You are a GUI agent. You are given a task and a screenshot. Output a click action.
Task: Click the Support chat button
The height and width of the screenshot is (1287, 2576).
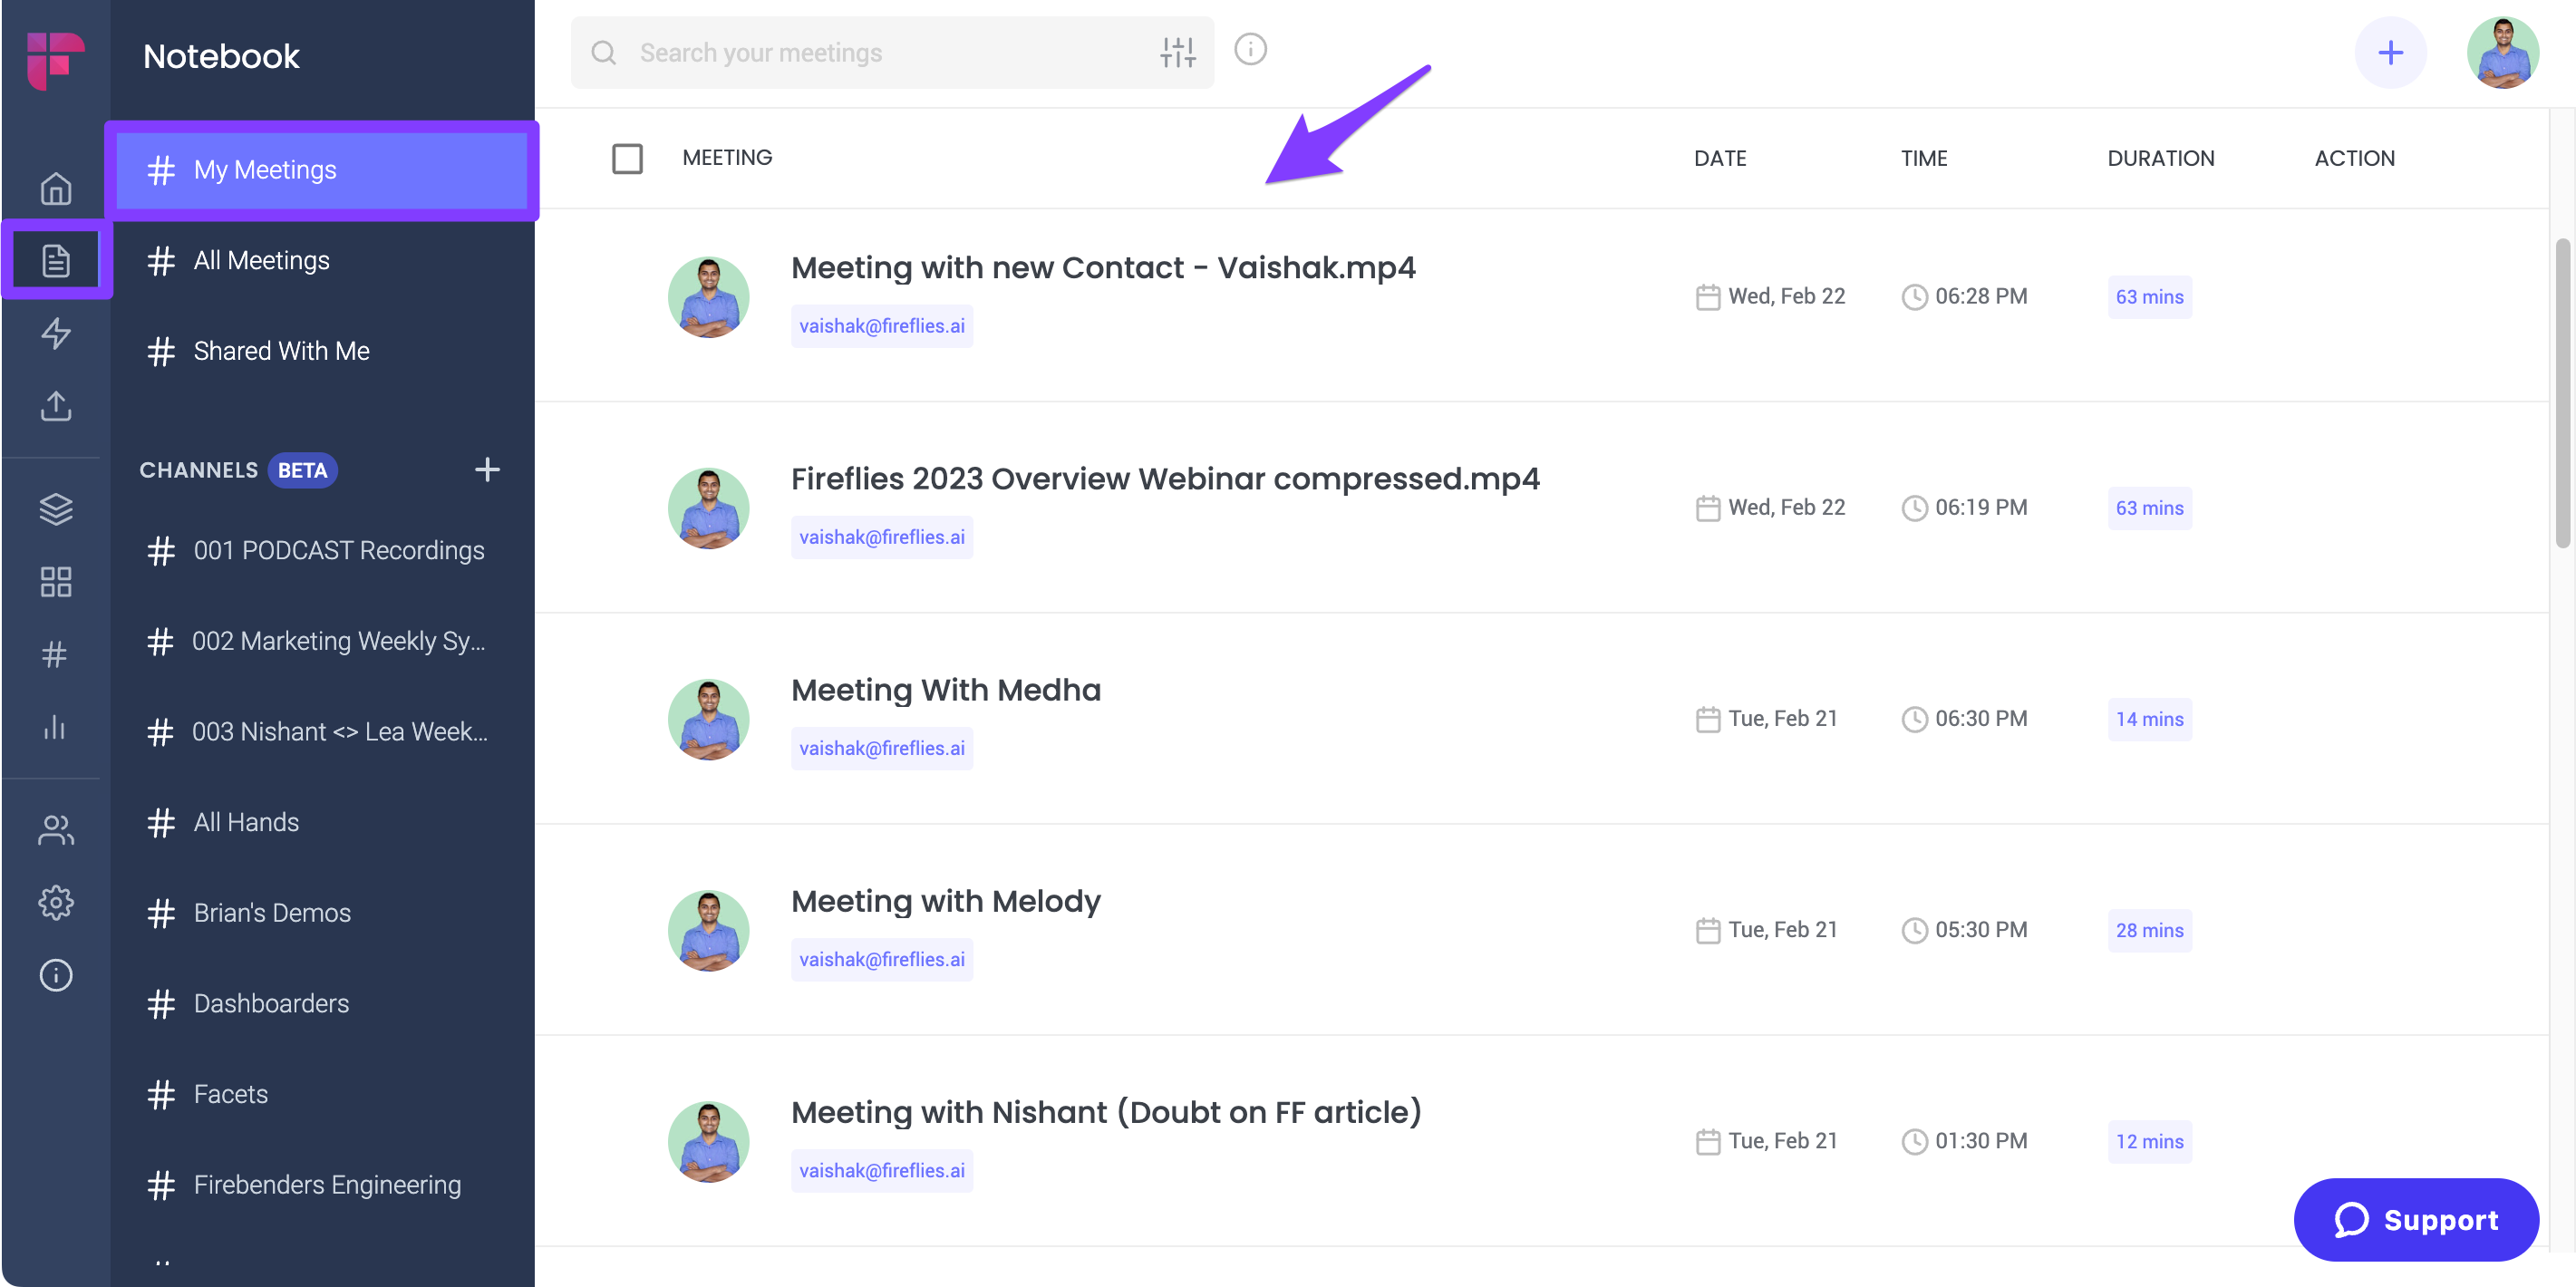pos(2415,1219)
